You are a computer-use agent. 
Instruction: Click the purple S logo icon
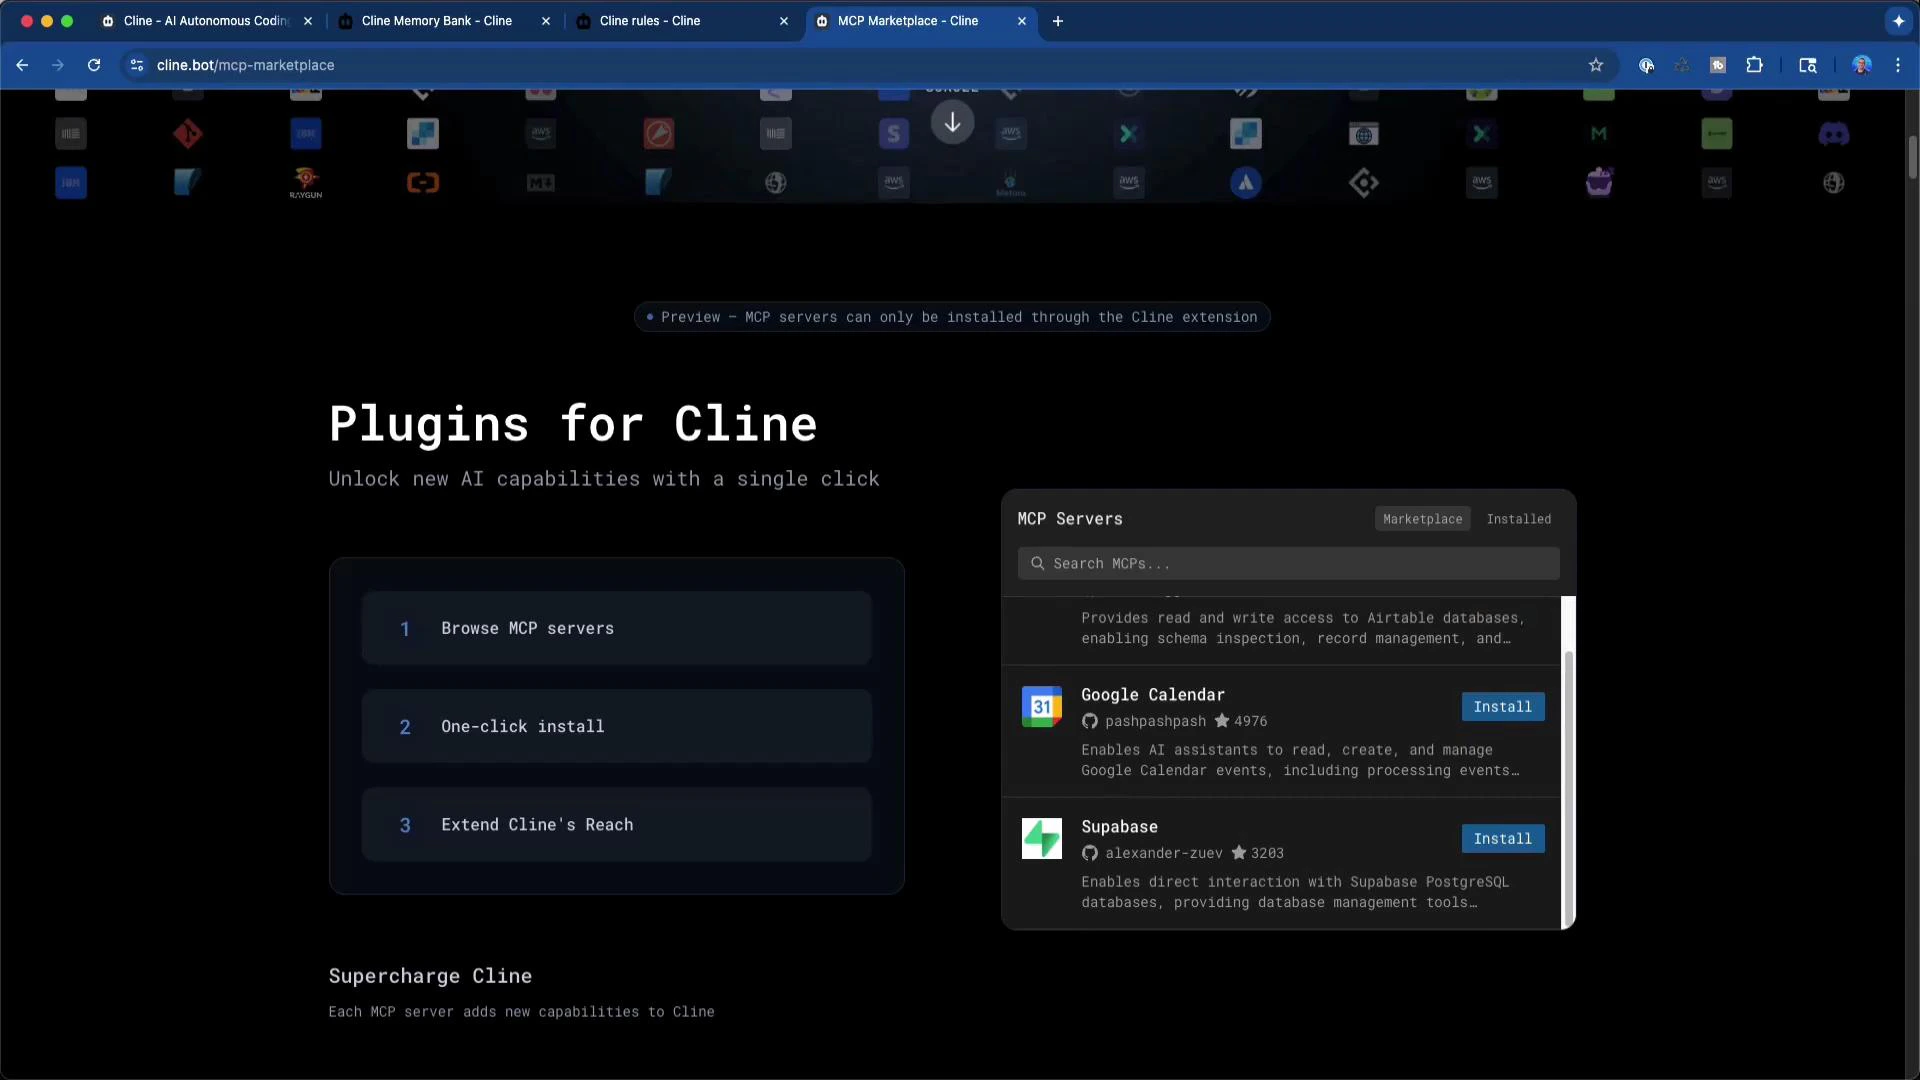coord(893,133)
